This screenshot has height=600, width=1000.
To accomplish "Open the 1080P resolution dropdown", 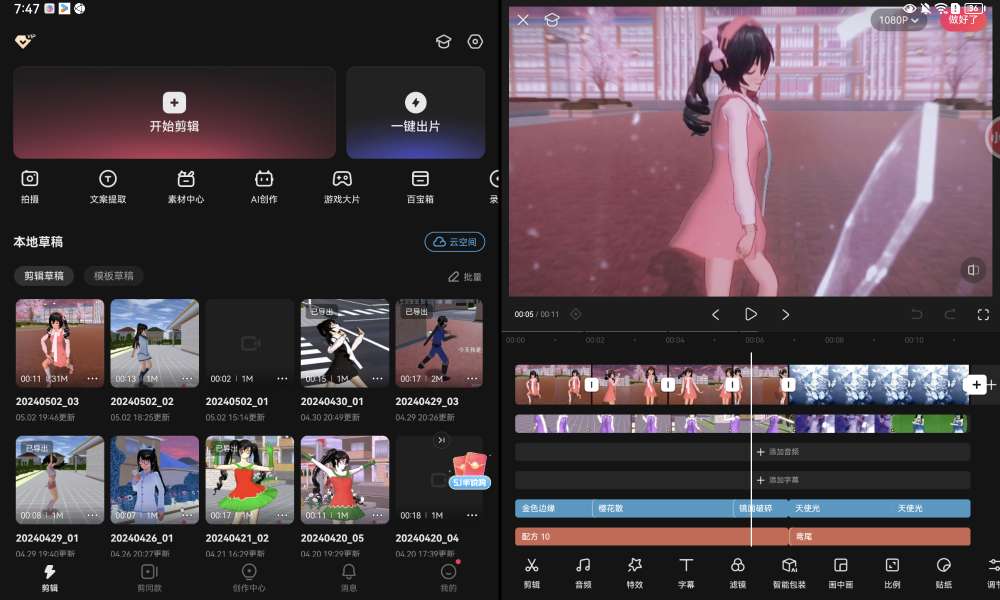I will pyautogui.click(x=898, y=20).
